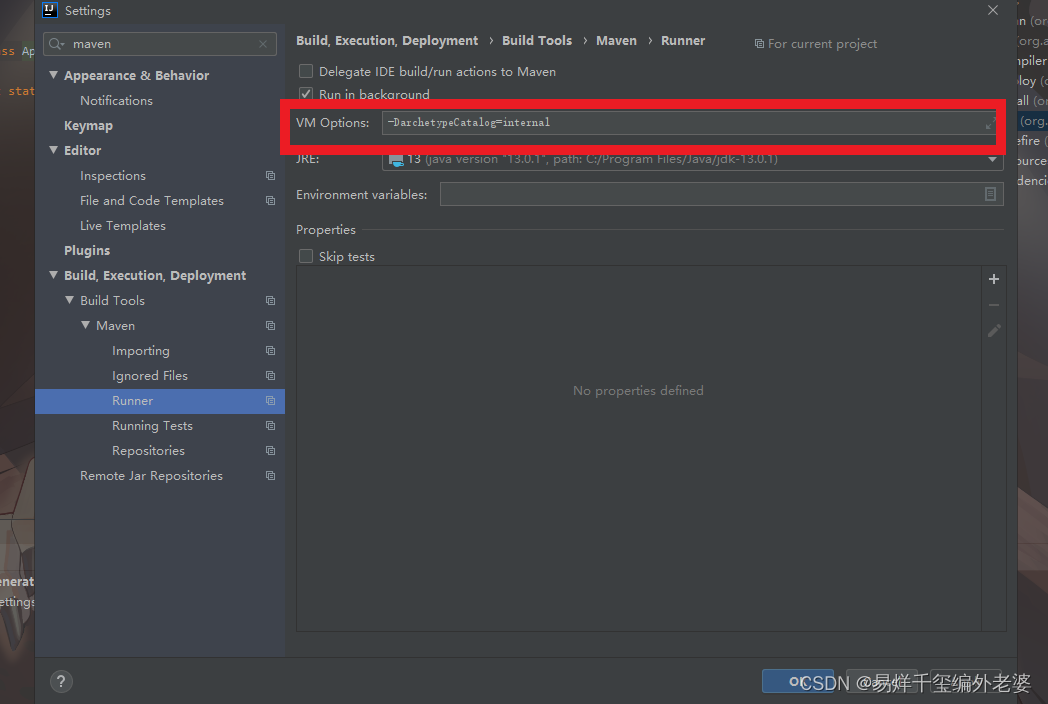Screen dimensions: 1048x704
Task: Open the Plugins settings
Action: coord(87,251)
